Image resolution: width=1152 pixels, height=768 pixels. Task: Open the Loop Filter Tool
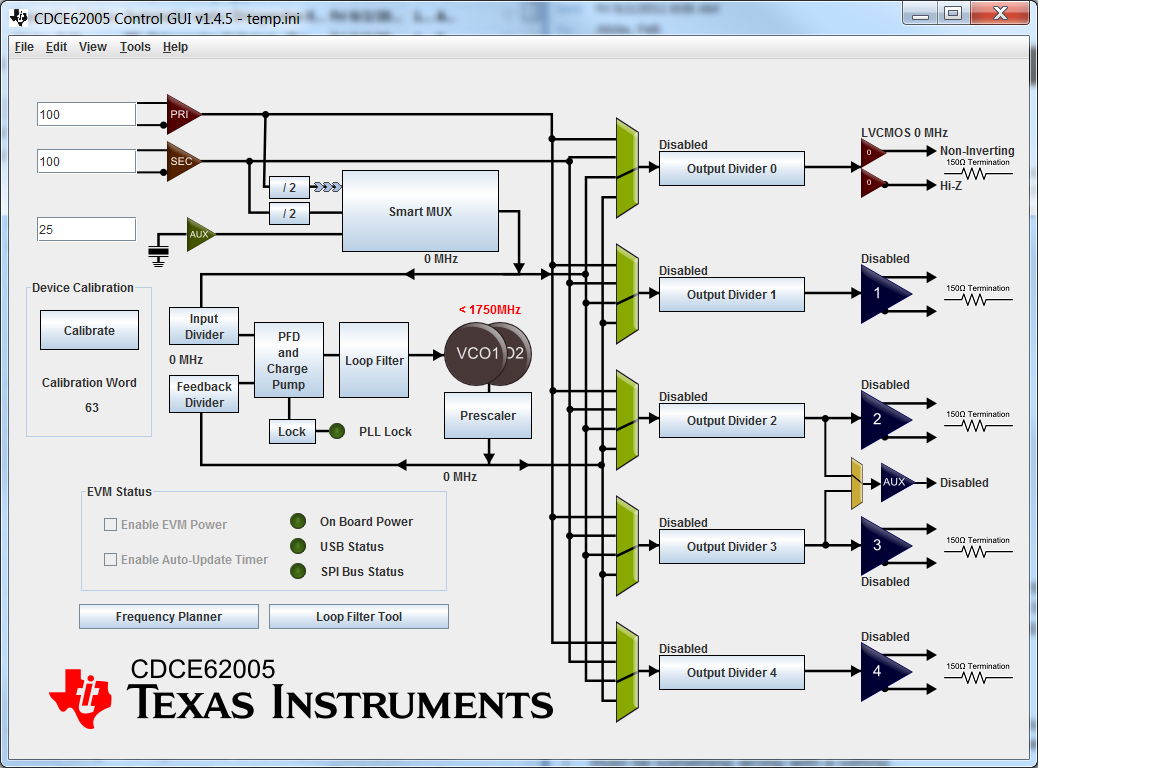[x=359, y=617]
